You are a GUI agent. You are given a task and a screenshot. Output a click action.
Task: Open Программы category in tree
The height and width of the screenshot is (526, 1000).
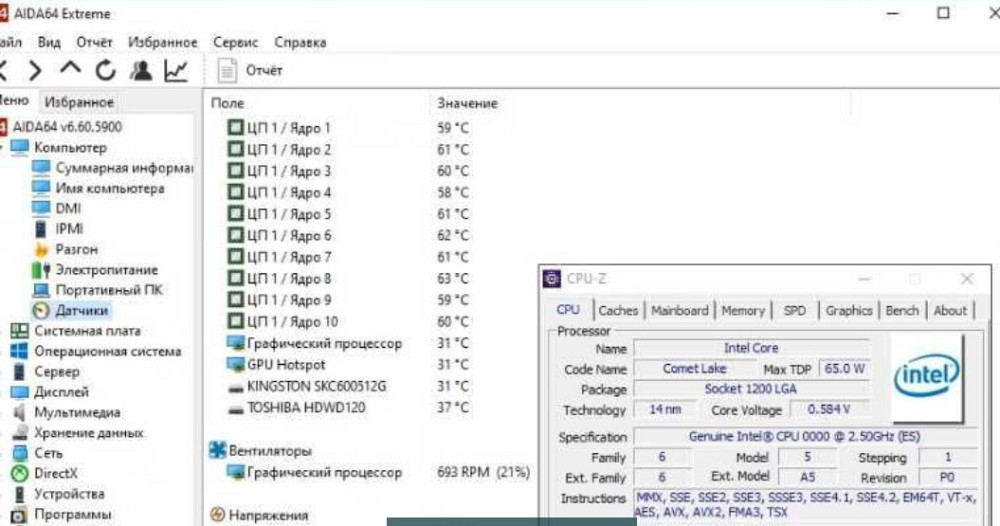[73, 514]
